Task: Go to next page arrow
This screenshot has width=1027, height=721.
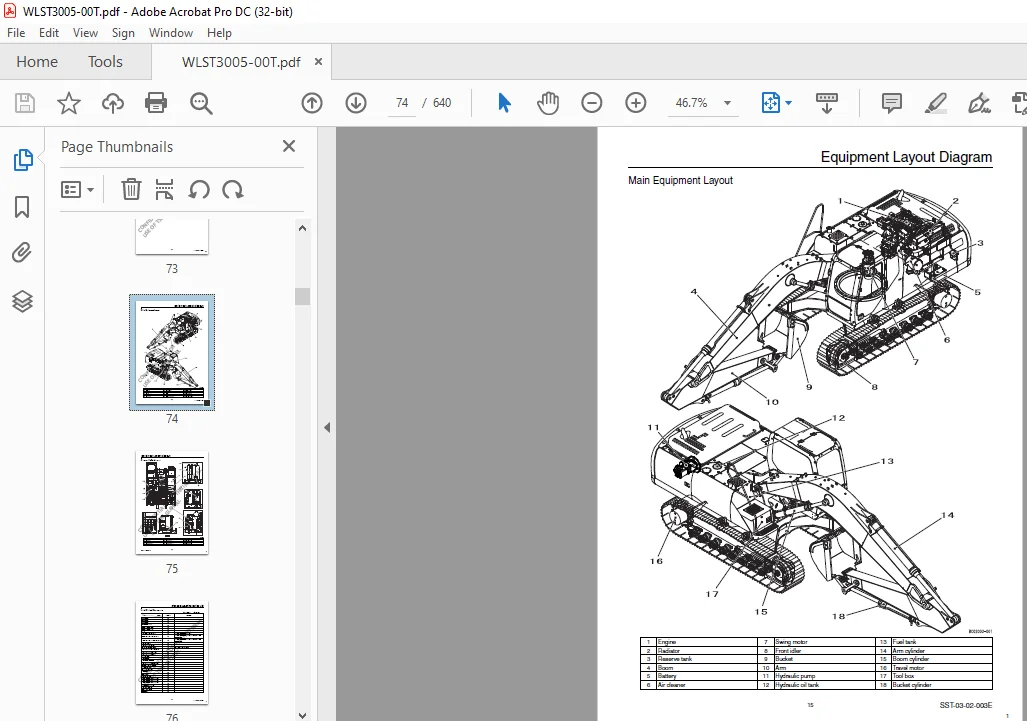Action: click(x=356, y=103)
